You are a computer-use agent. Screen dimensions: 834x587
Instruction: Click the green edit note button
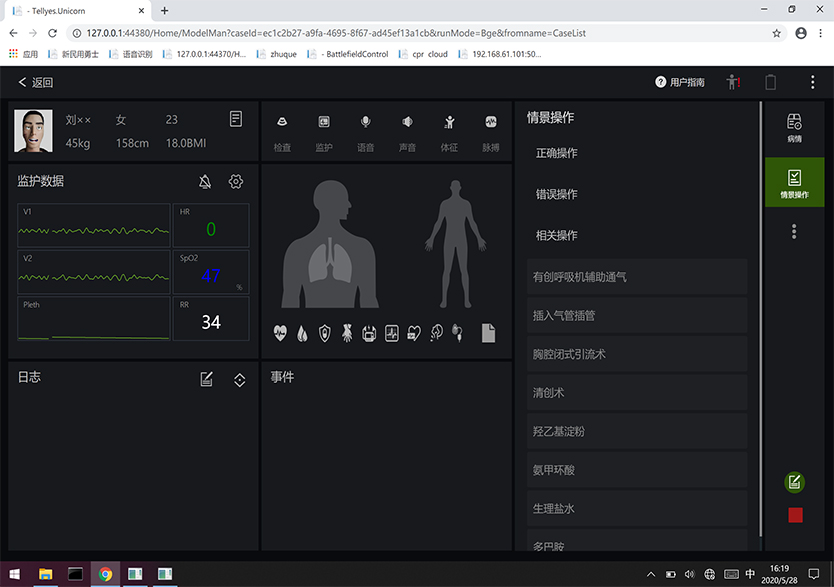[x=795, y=482]
